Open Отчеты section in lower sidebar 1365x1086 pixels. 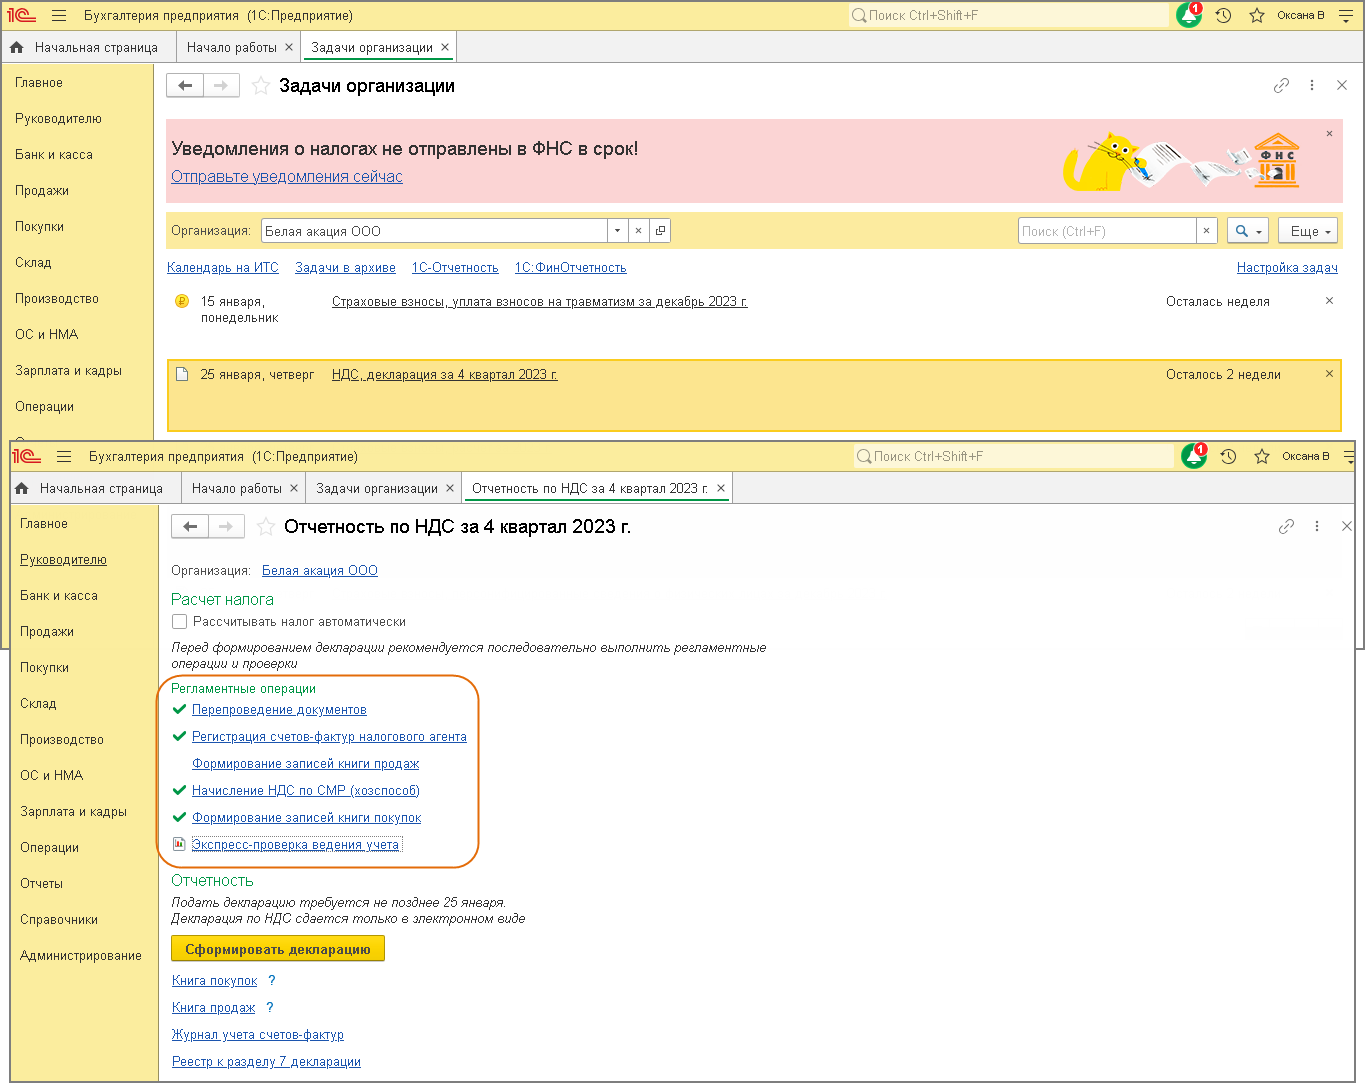[41, 884]
